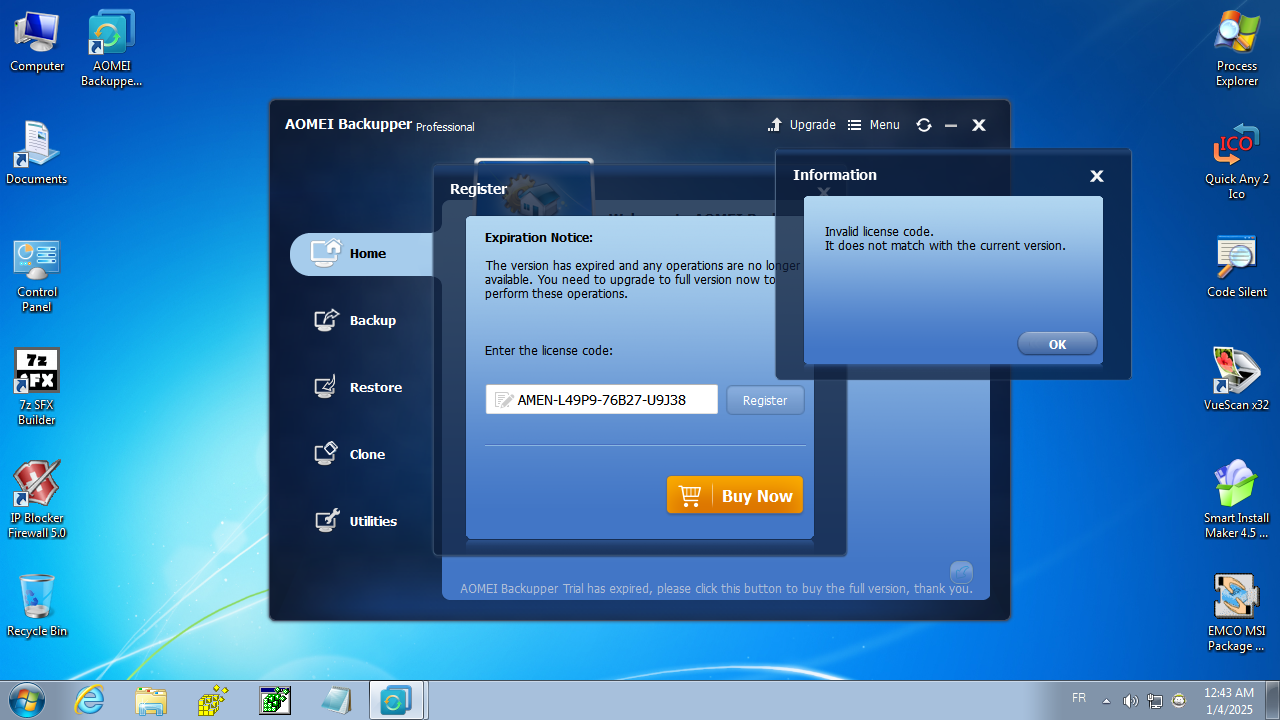Minimize the AOMEI Backupper window
Screen dimensions: 1280x720
pos(951,125)
